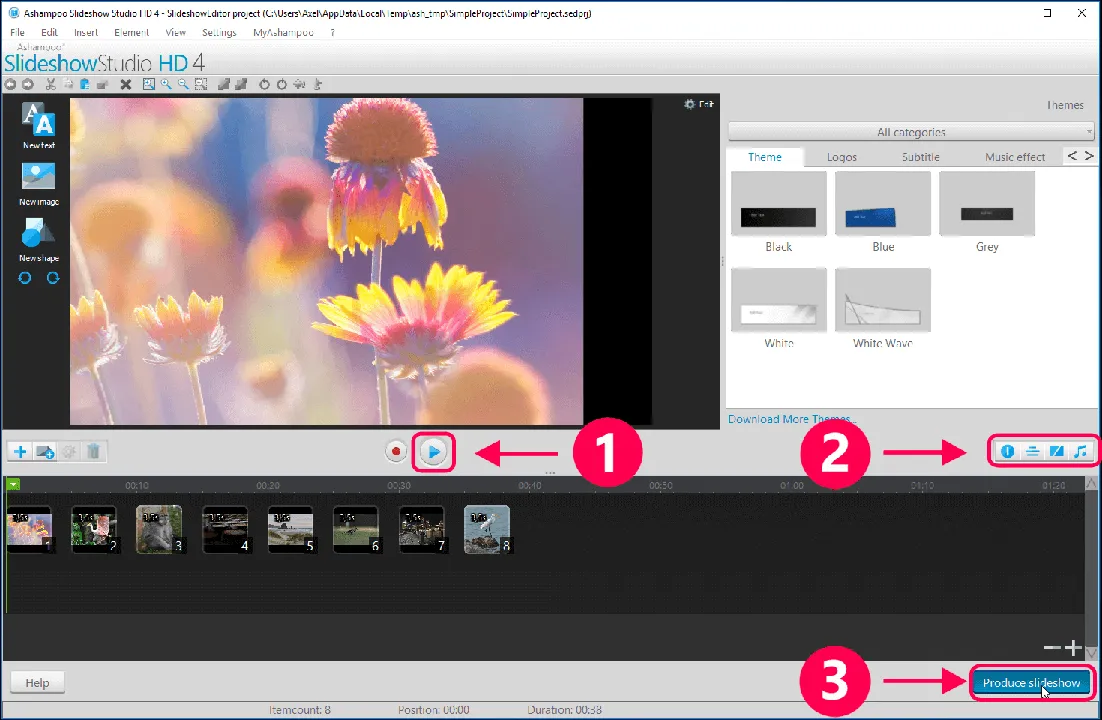Image resolution: width=1102 pixels, height=720 pixels.
Task: Click the trash bin delete slide icon
Action: (x=93, y=451)
